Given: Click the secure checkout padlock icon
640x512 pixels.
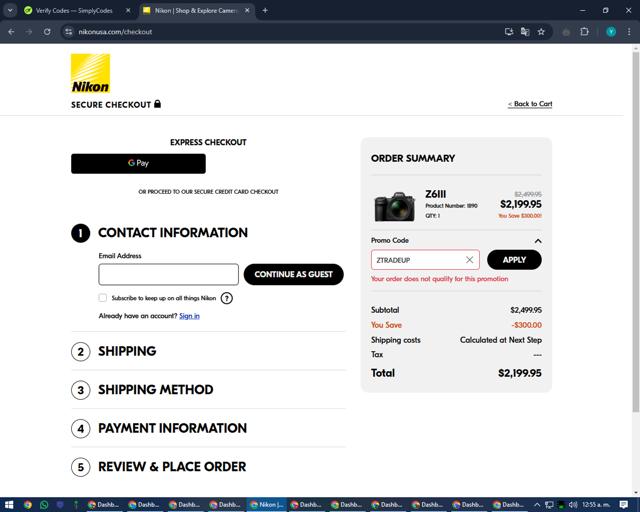Looking at the screenshot, I should tap(158, 104).
